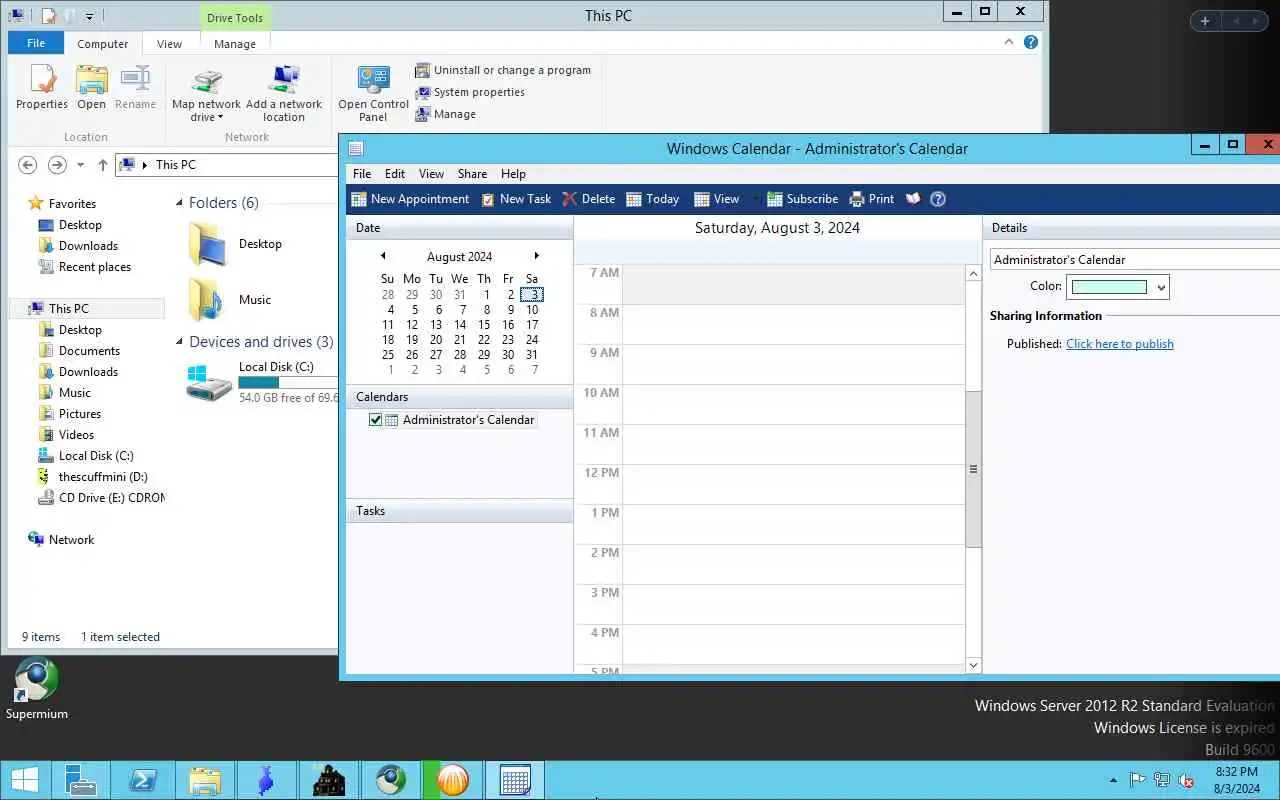Select Pictures under This PC
The image size is (1280, 800).
tap(70, 414)
